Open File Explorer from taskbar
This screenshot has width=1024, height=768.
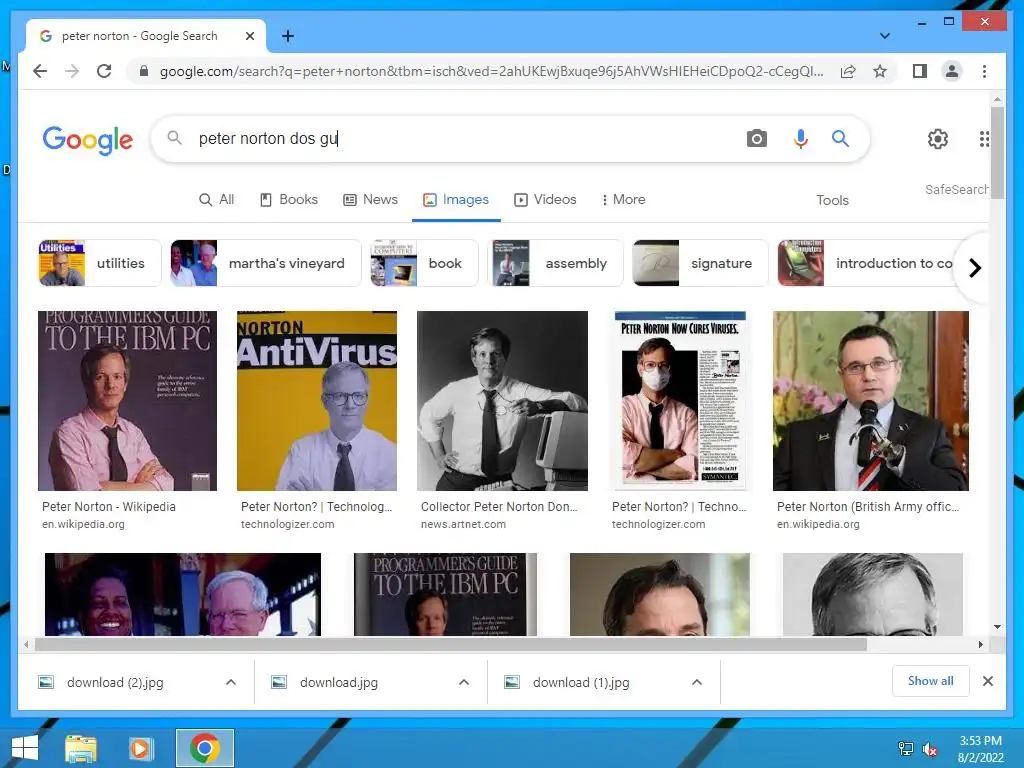coord(81,748)
